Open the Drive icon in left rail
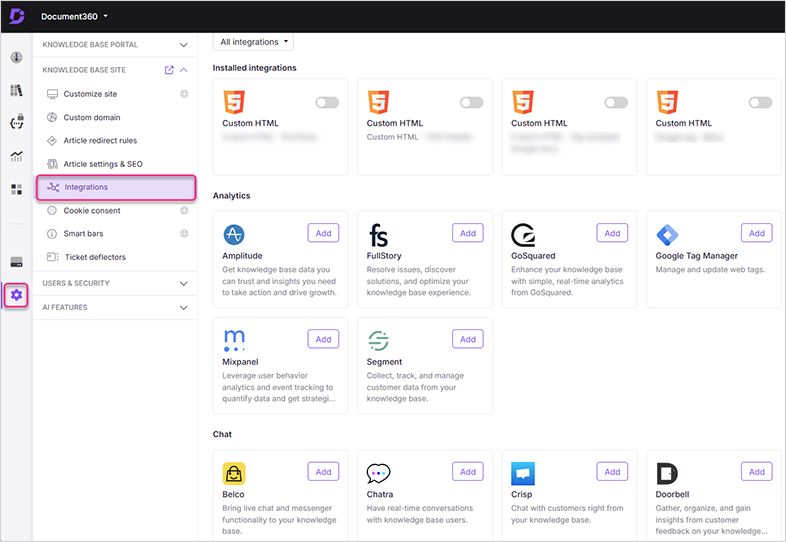The image size is (786, 542). [x=16, y=262]
